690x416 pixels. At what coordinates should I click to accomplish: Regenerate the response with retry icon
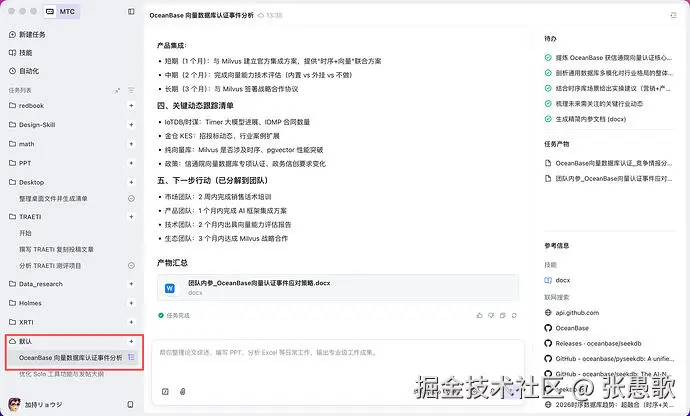pos(514,315)
